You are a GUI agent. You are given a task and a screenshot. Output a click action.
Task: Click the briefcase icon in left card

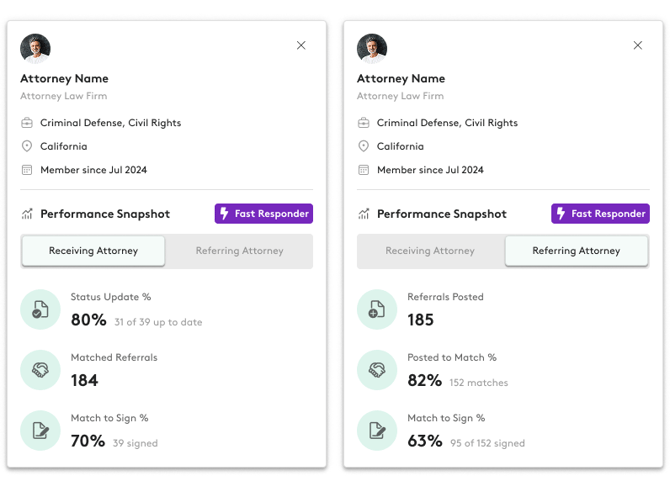(27, 123)
